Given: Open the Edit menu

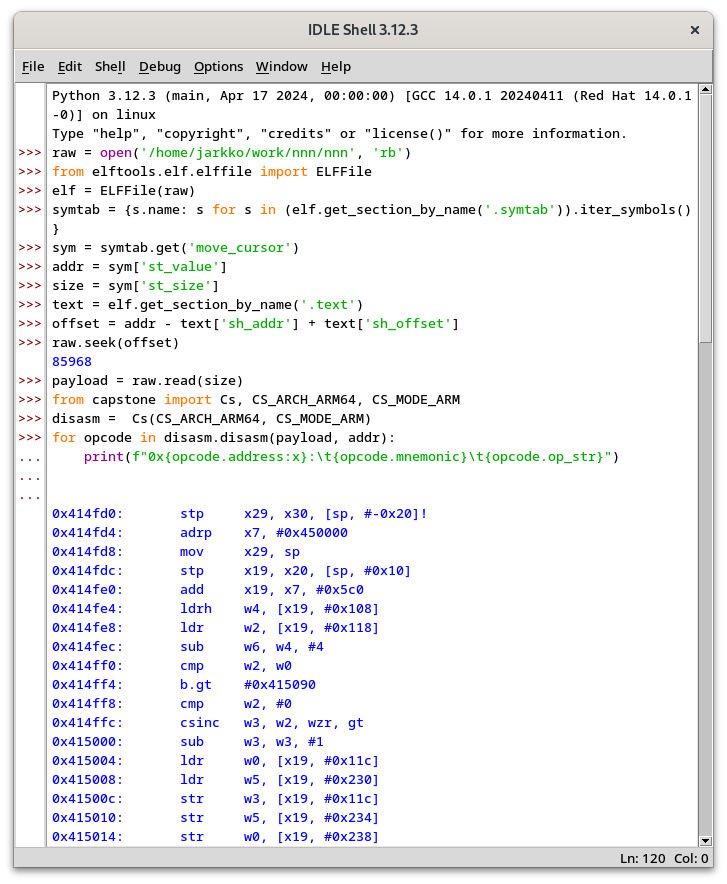Looking at the screenshot, I should 70,67.
